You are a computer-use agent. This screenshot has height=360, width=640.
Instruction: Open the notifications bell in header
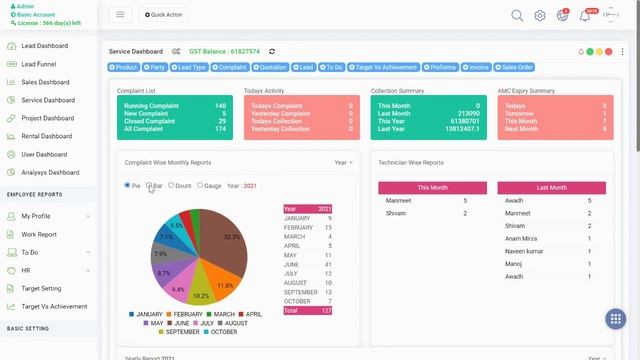585,16
